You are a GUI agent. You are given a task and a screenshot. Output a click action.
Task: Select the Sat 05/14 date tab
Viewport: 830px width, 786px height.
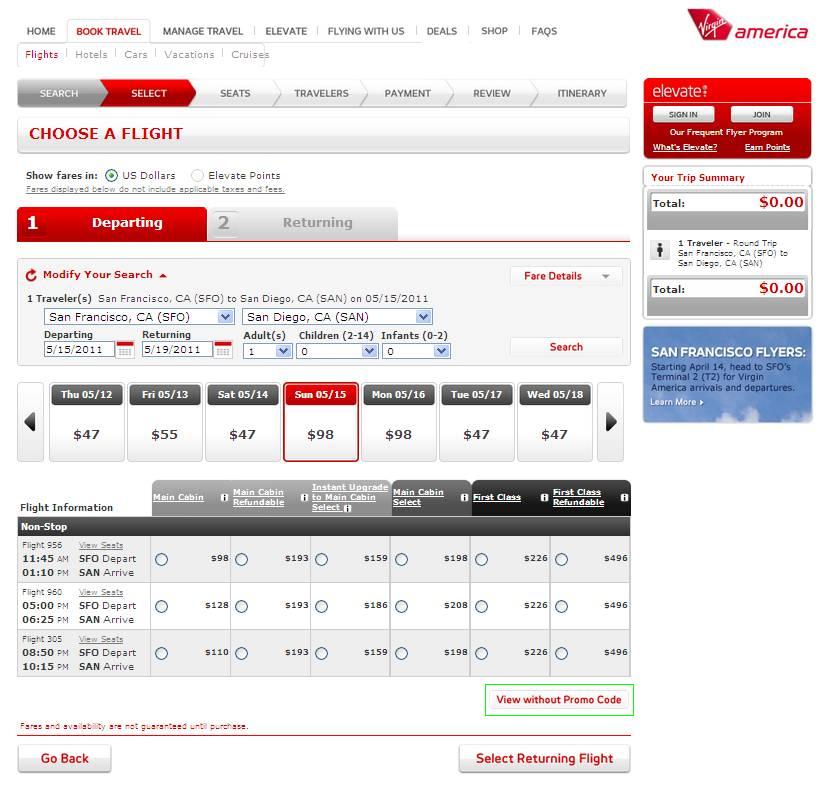(242, 422)
